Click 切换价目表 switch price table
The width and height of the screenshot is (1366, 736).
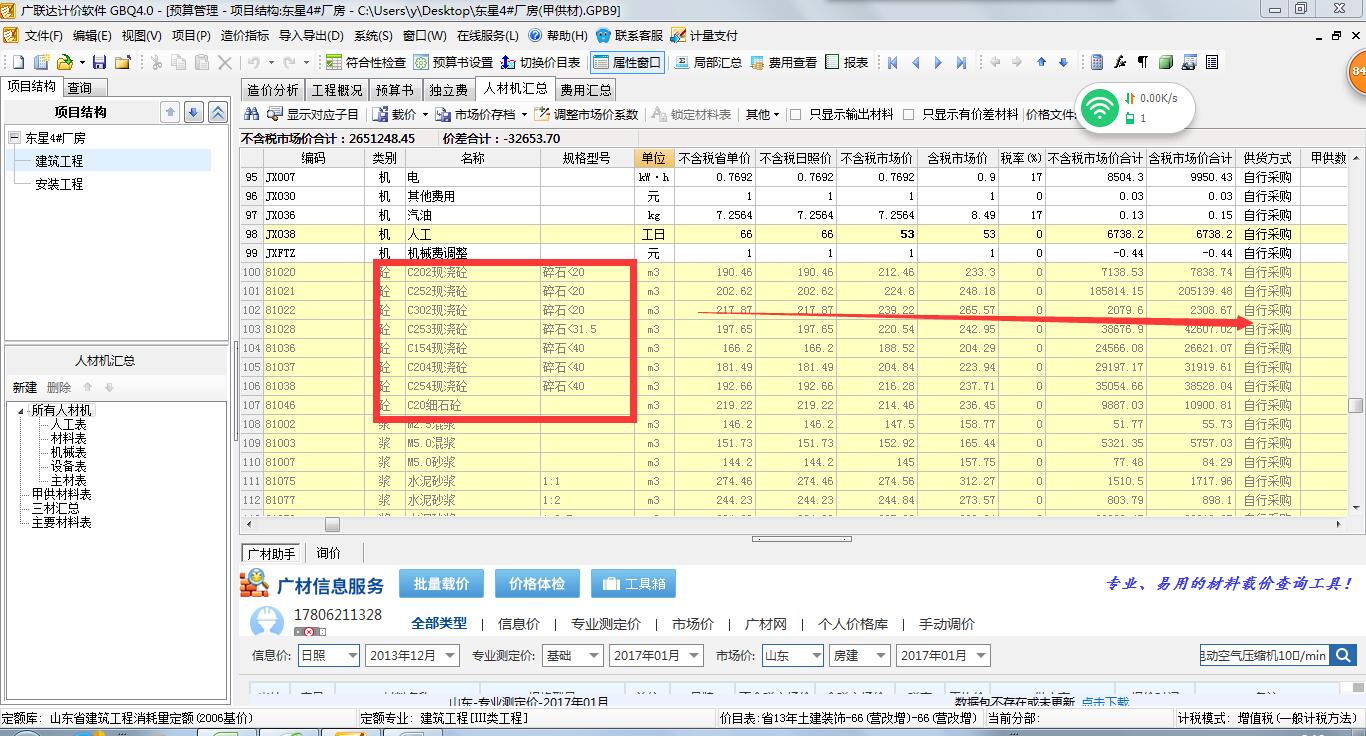tap(540, 62)
